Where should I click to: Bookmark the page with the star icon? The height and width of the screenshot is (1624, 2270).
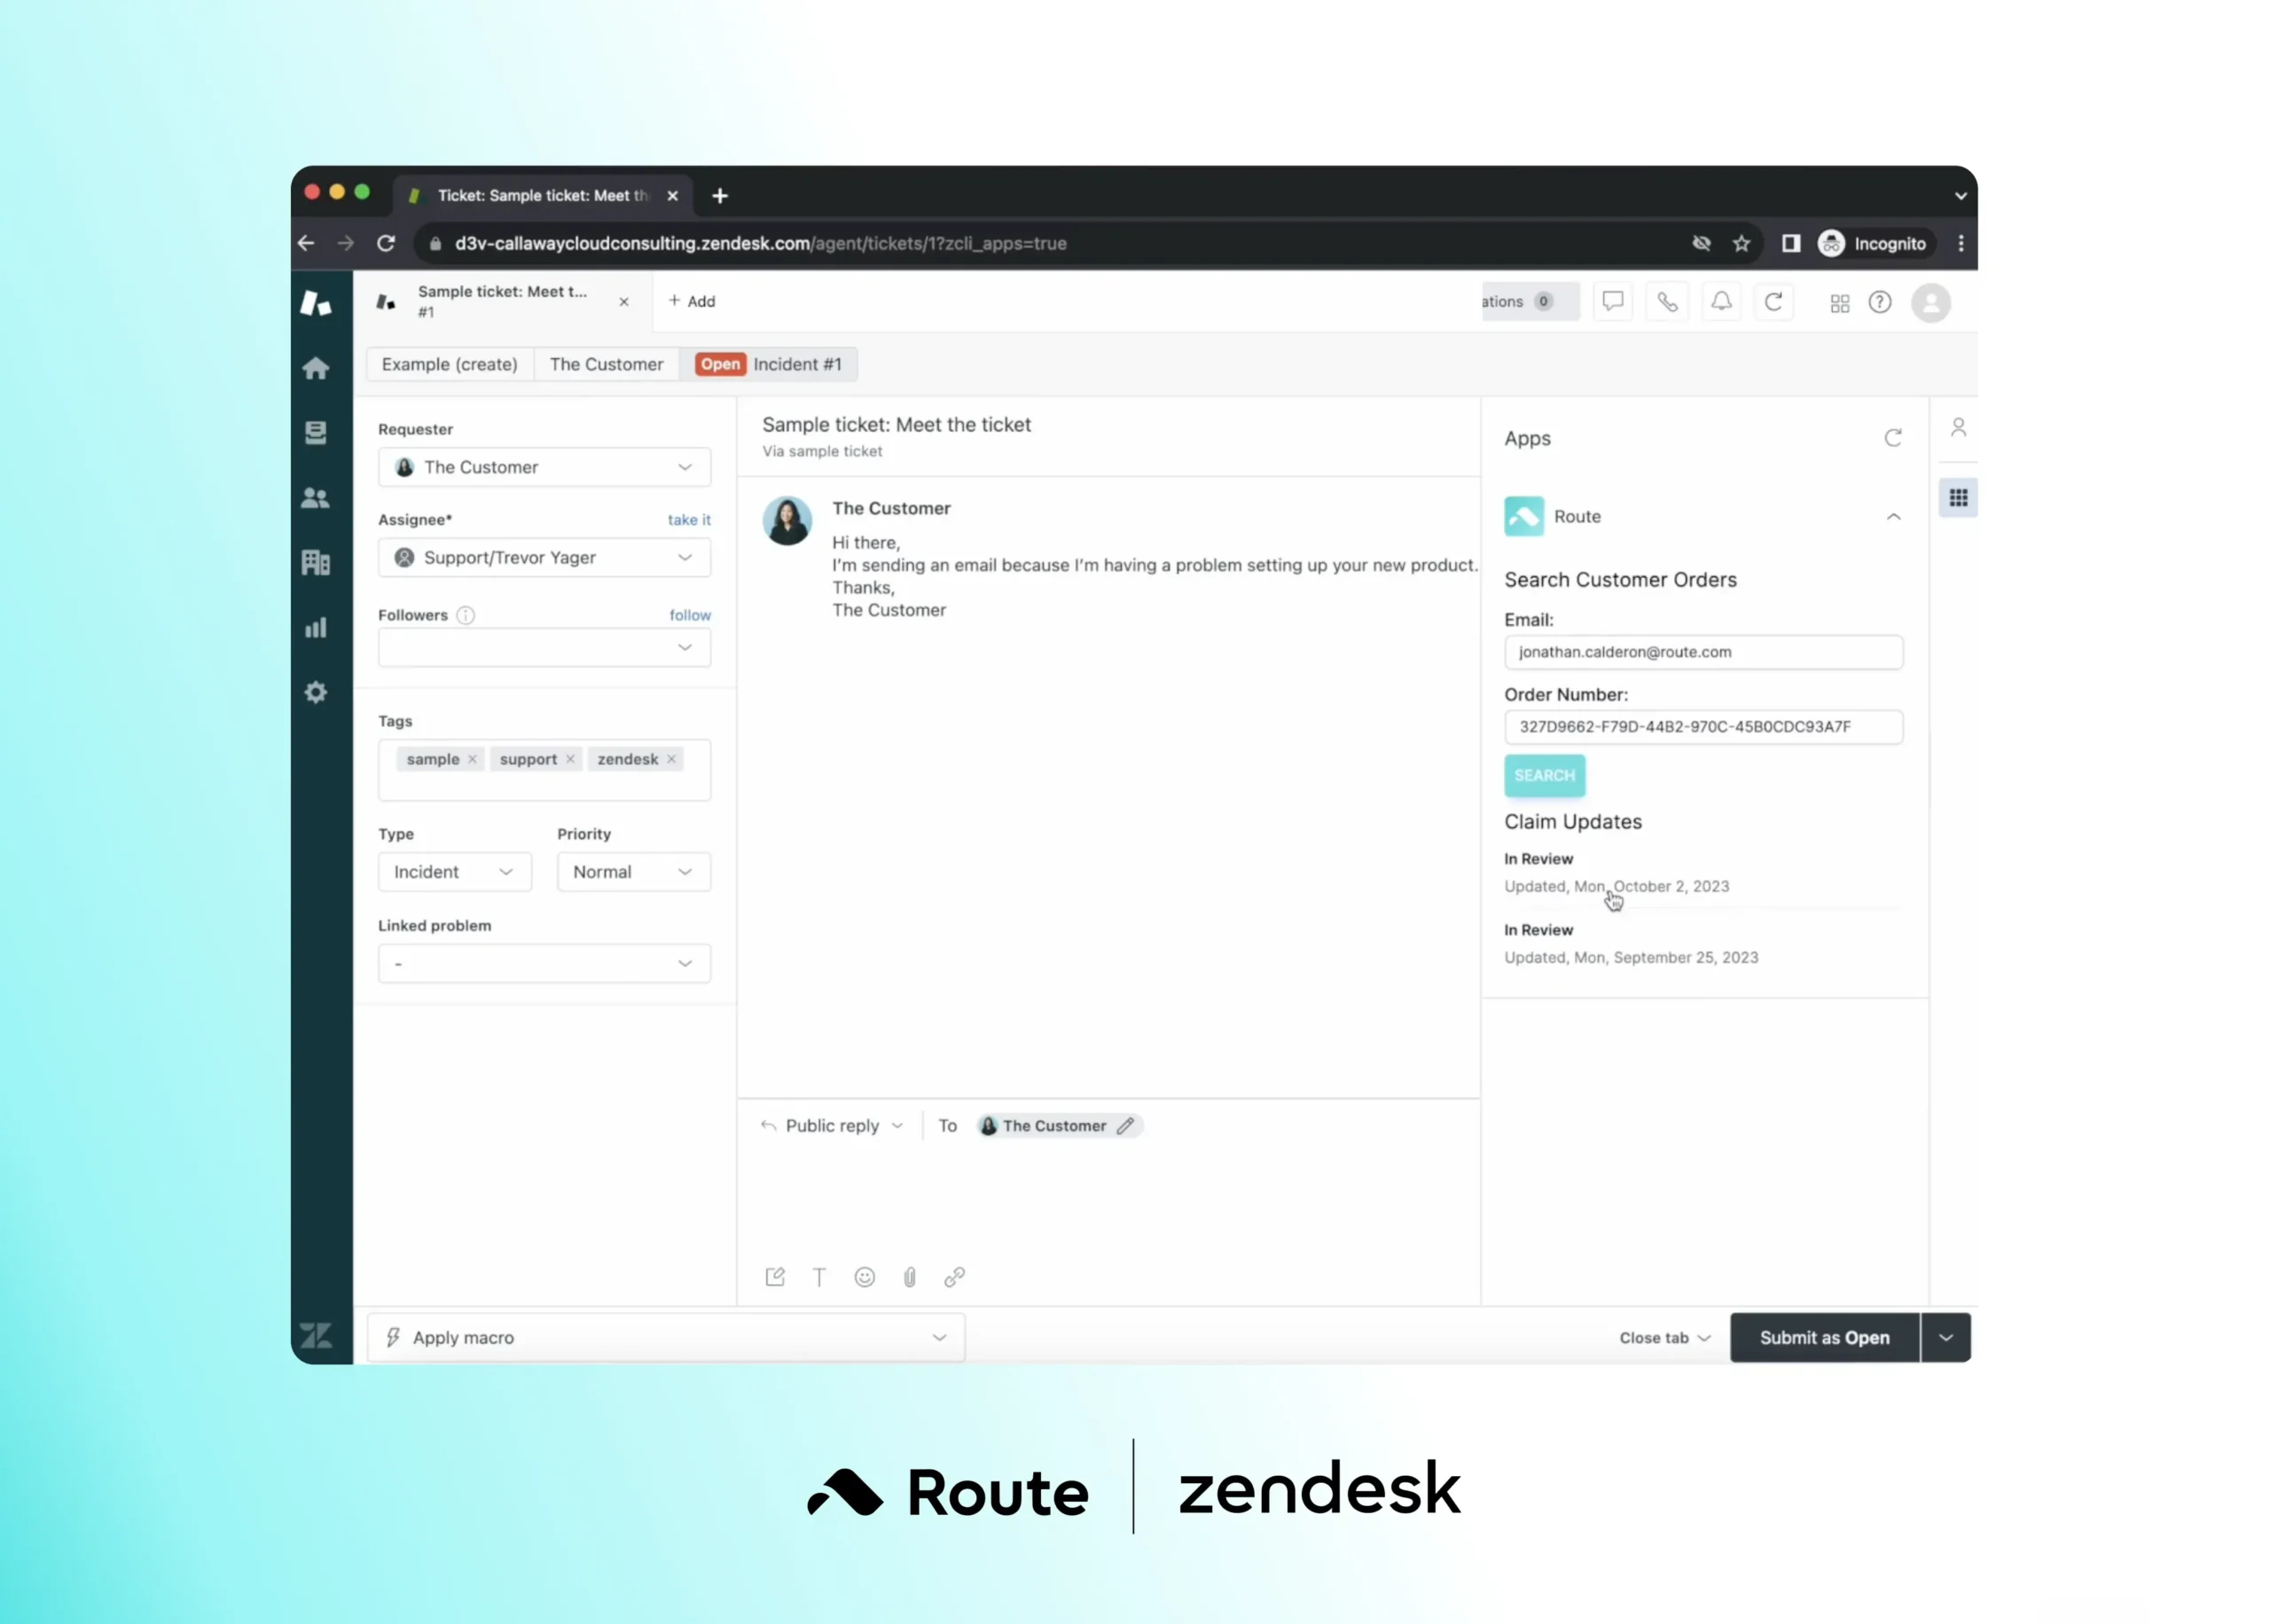click(1741, 243)
